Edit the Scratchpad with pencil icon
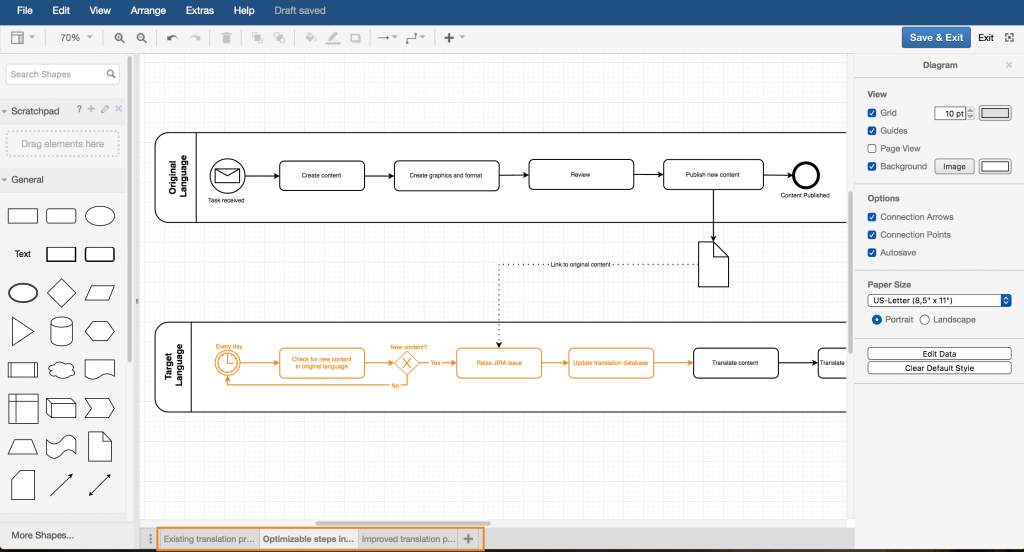Screen dimensions: 1024x552 click(x=104, y=109)
